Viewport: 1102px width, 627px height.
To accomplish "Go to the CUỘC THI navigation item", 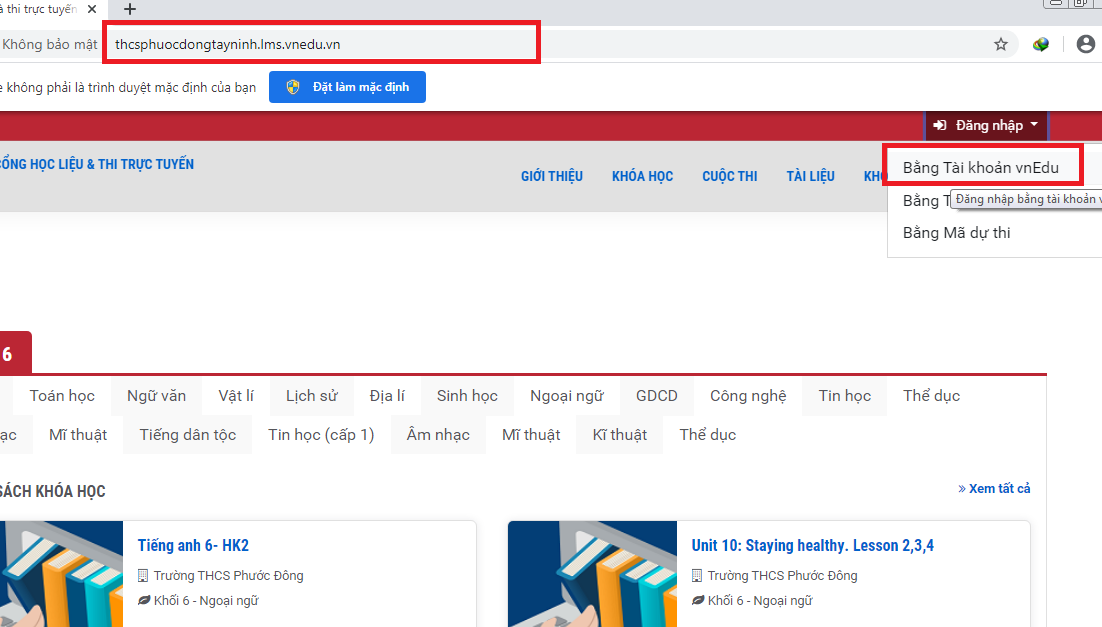I will pyautogui.click(x=729, y=176).
